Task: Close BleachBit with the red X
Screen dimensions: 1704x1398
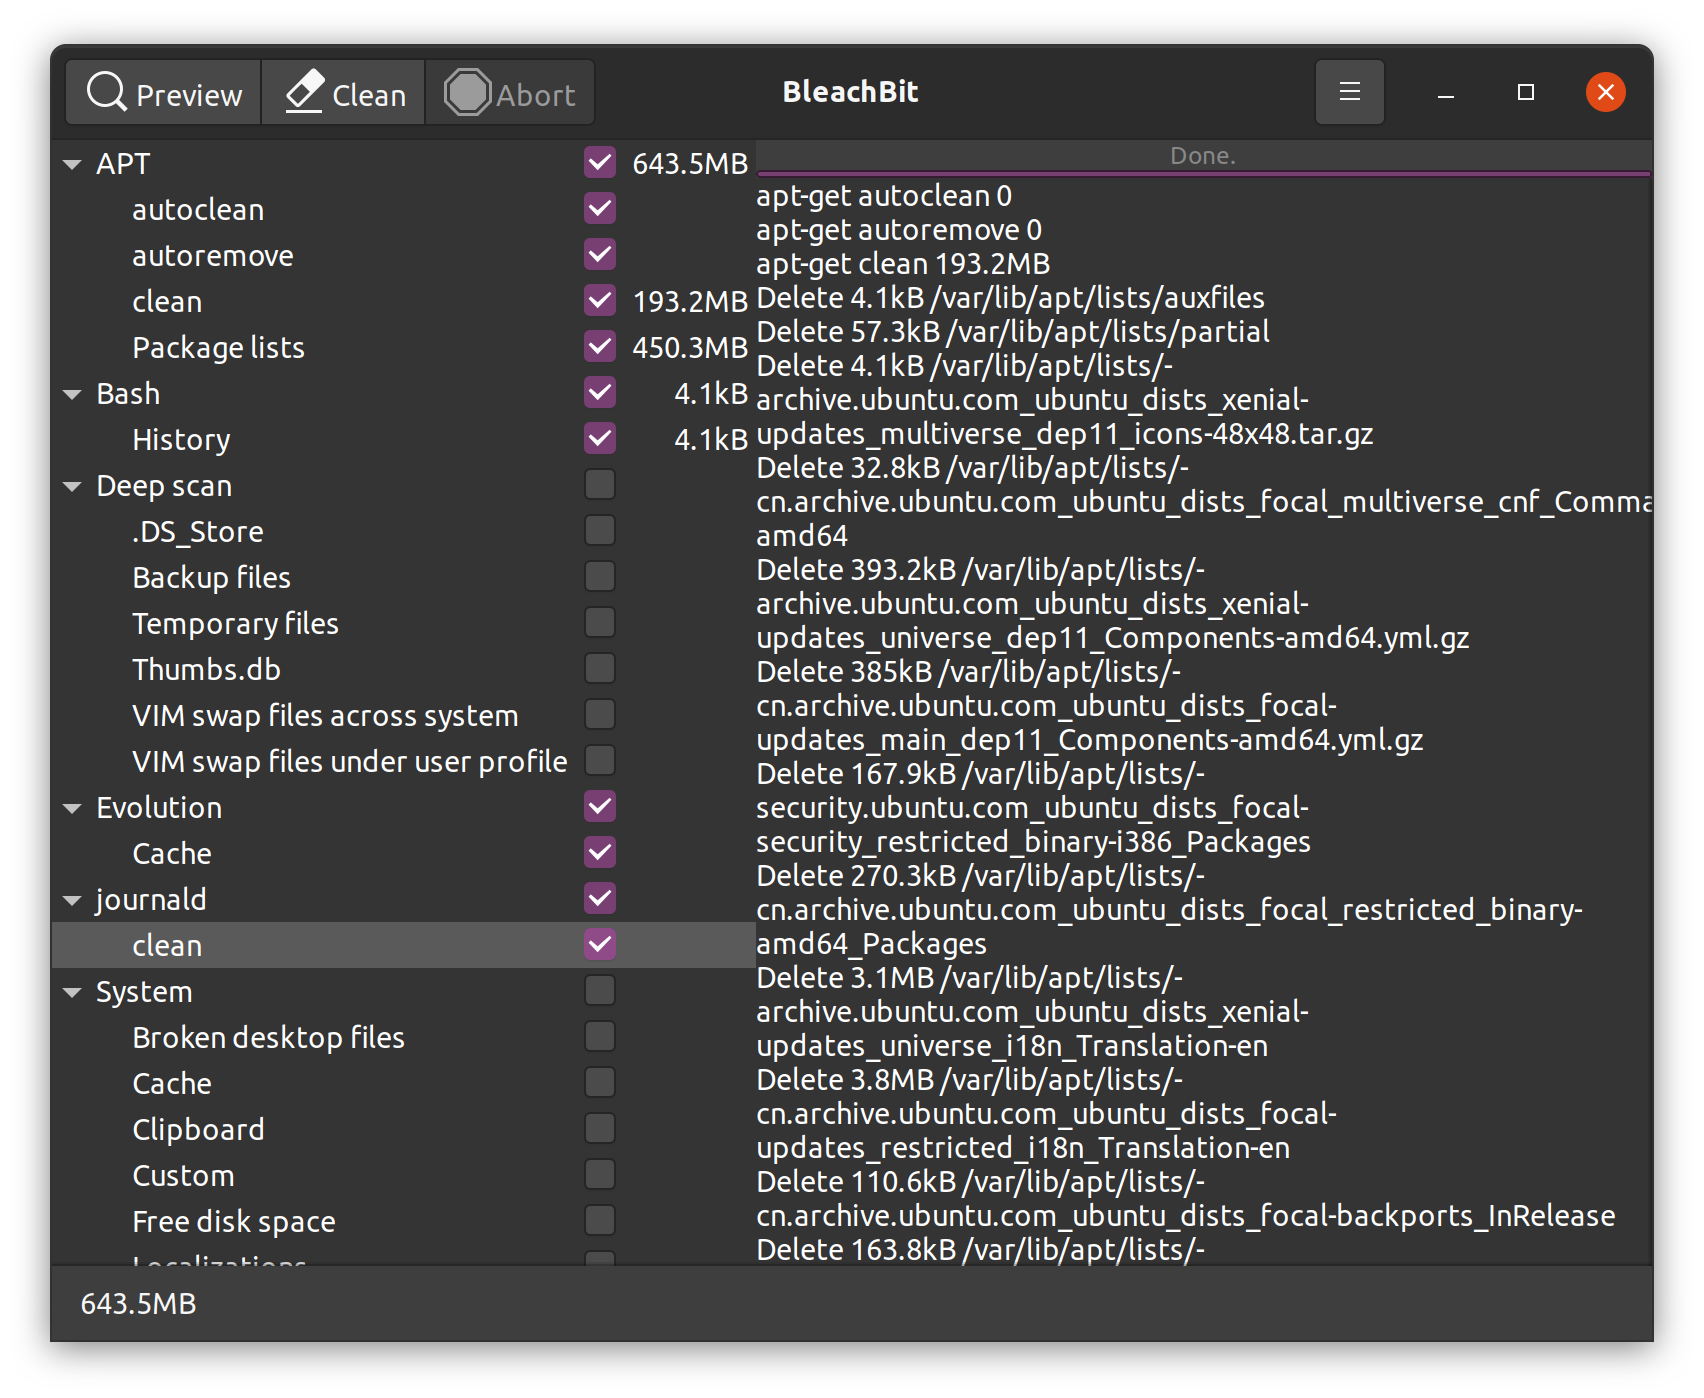Action: (x=1605, y=92)
